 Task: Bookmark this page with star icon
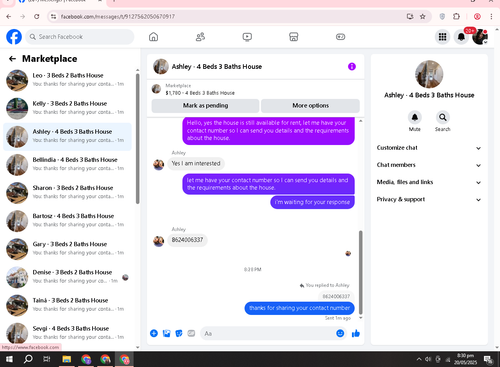pyautogui.click(x=423, y=16)
